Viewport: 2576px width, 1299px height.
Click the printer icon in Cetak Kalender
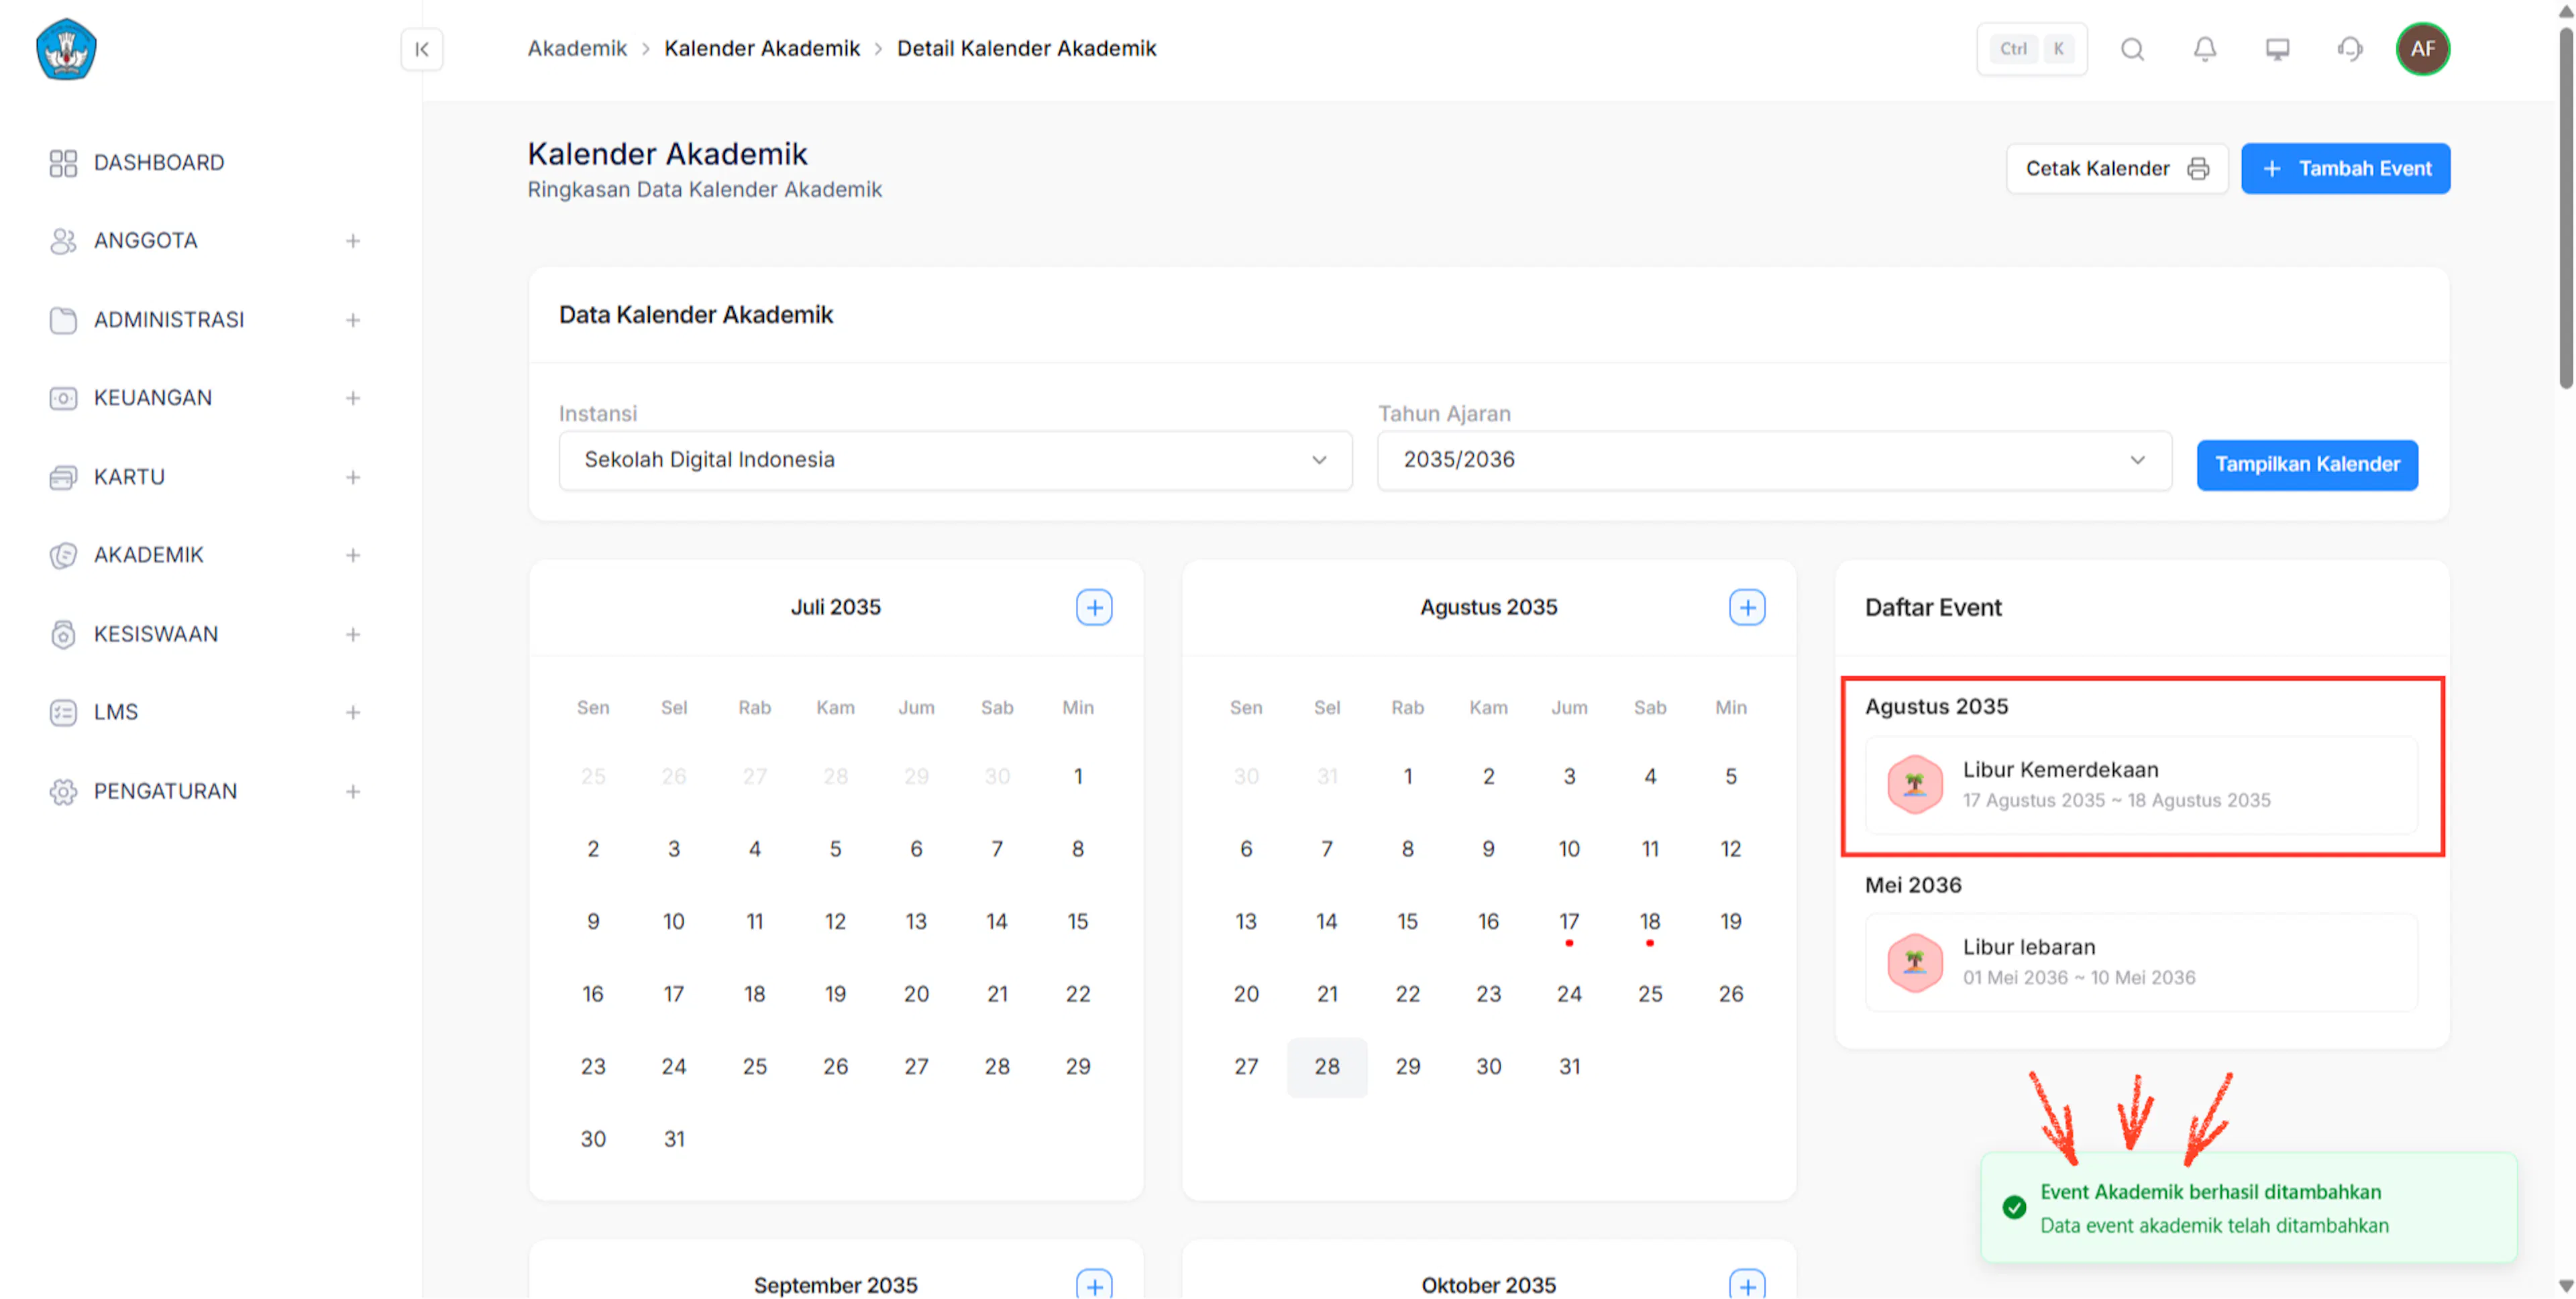click(x=2198, y=168)
